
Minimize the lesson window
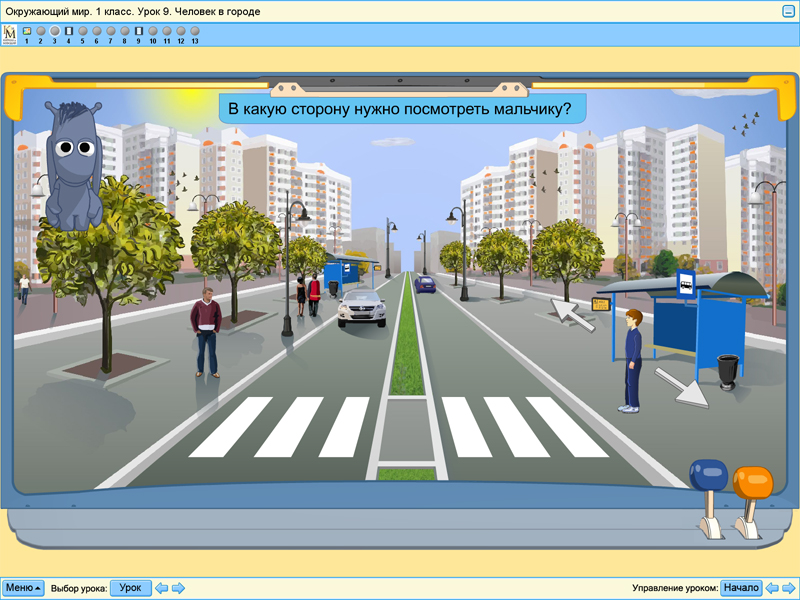coord(788,11)
